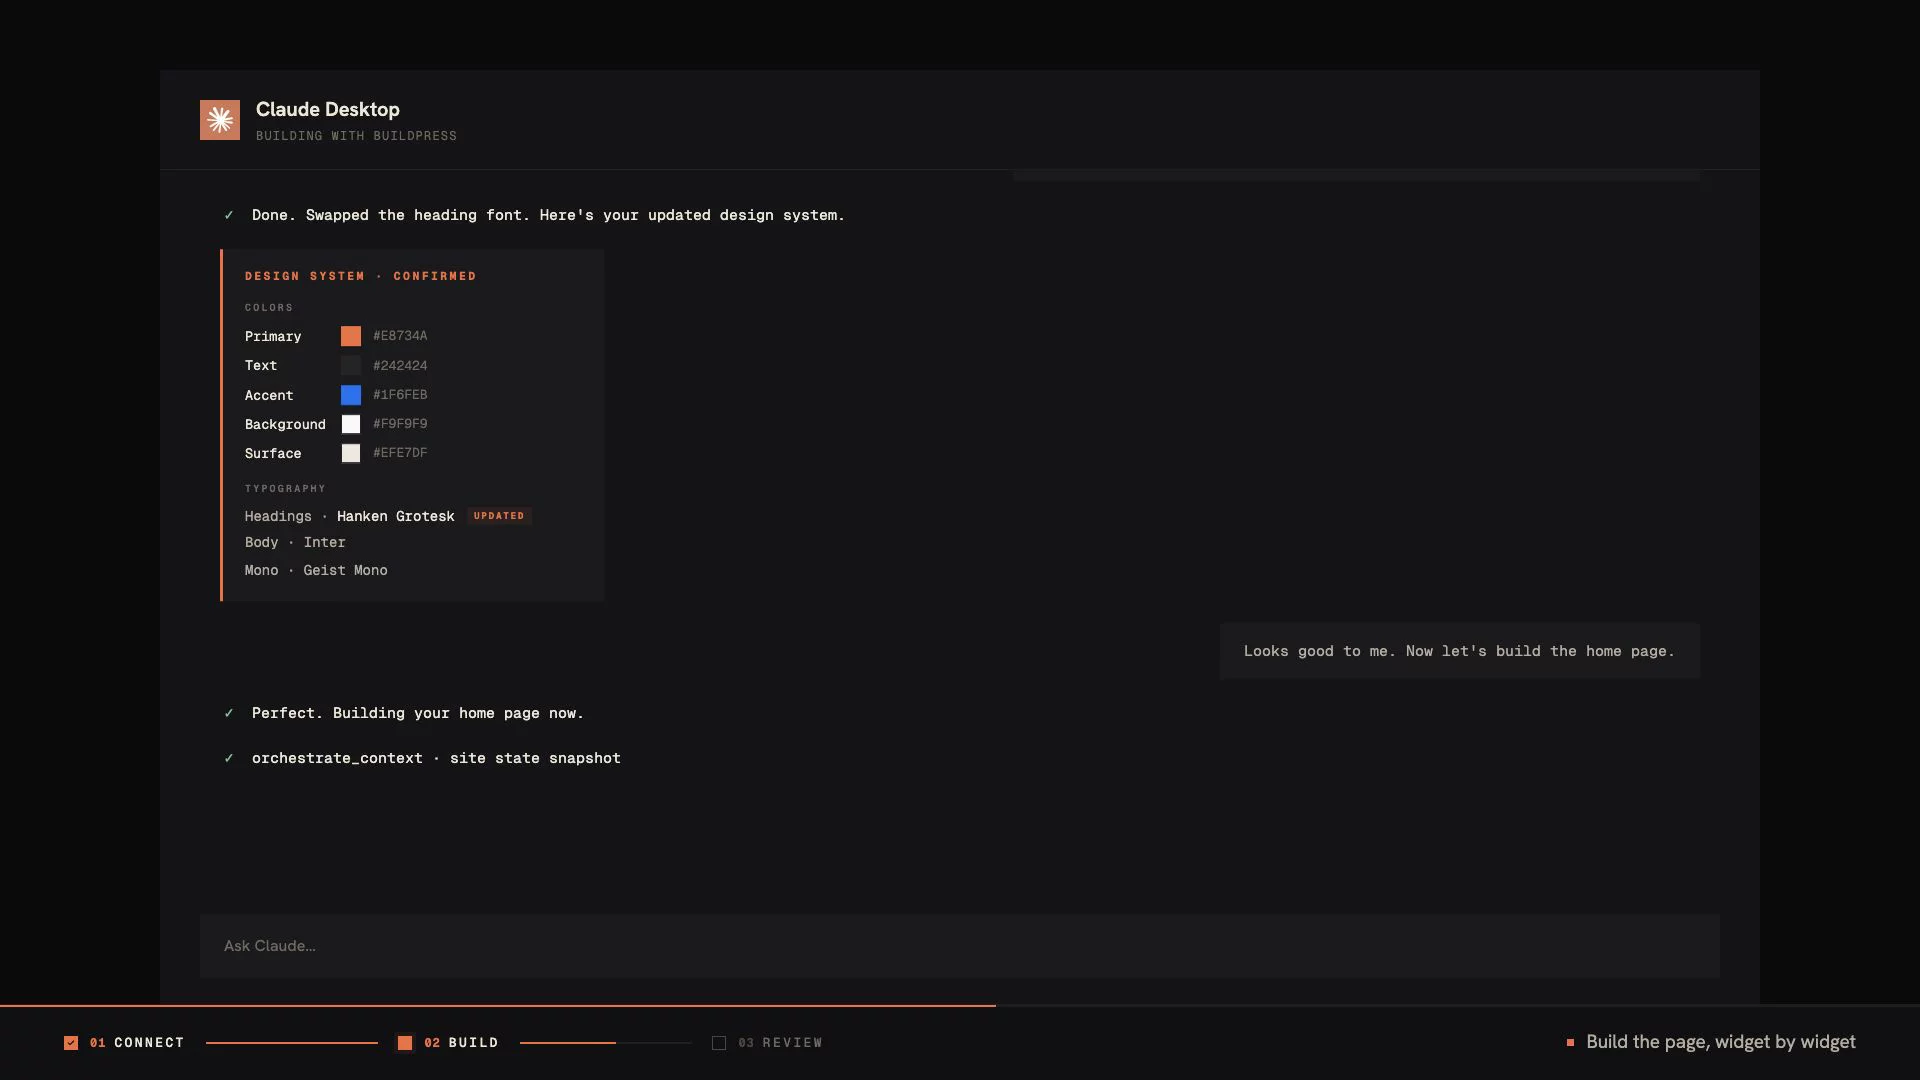This screenshot has width=1920, height=1080.
Task: Click the Surface color swatch #EFE7DF
Action: (x=351, y=453)
